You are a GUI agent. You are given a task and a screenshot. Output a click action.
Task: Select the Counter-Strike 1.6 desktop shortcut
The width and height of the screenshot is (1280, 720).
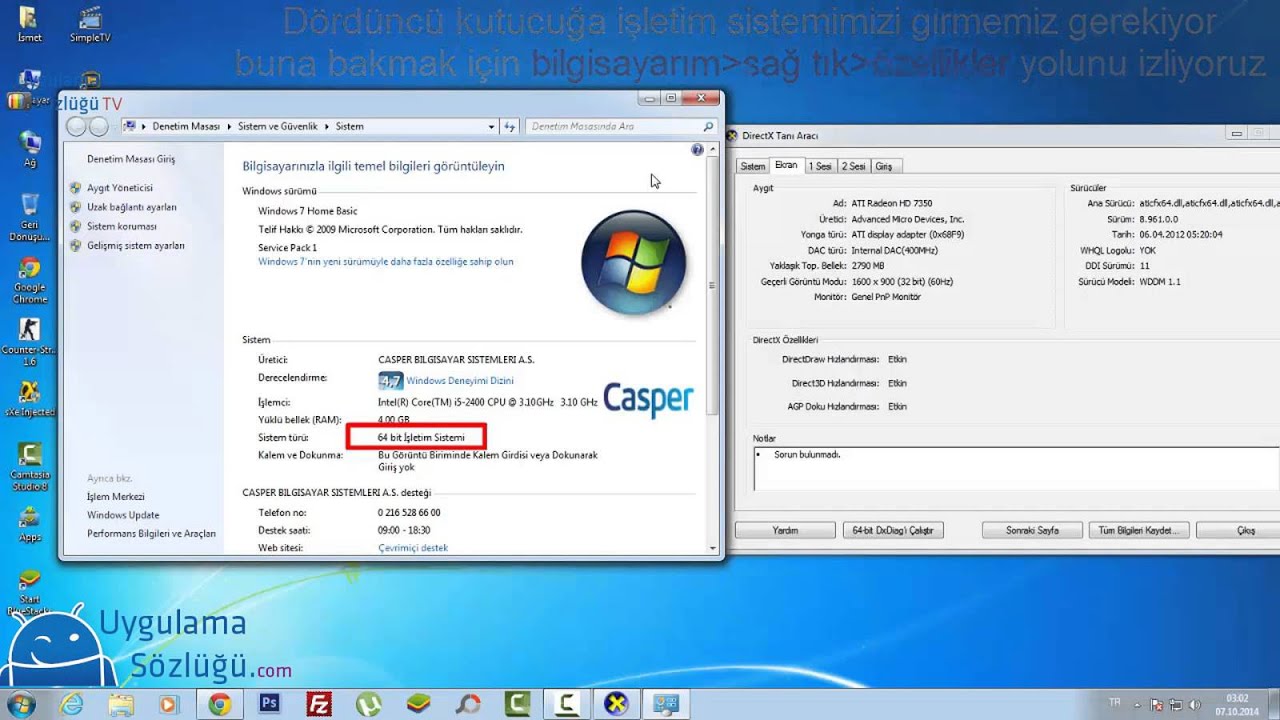pos(30,342)
